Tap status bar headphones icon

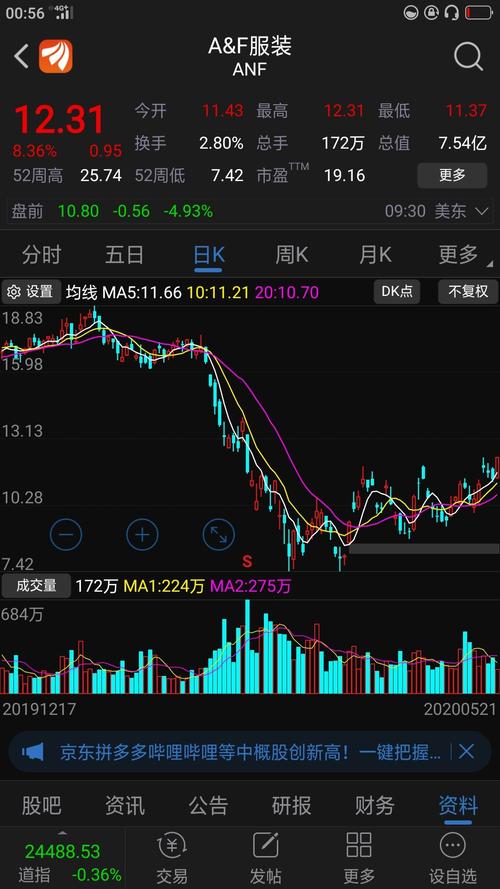click(452, 12)
